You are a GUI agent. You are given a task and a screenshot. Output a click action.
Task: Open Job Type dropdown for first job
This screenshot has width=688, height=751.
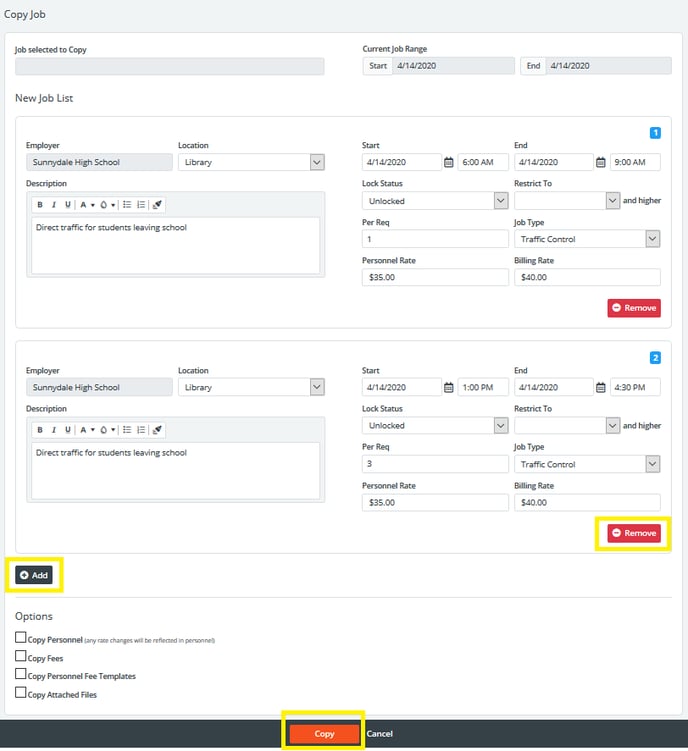click(x=652, y=239)
